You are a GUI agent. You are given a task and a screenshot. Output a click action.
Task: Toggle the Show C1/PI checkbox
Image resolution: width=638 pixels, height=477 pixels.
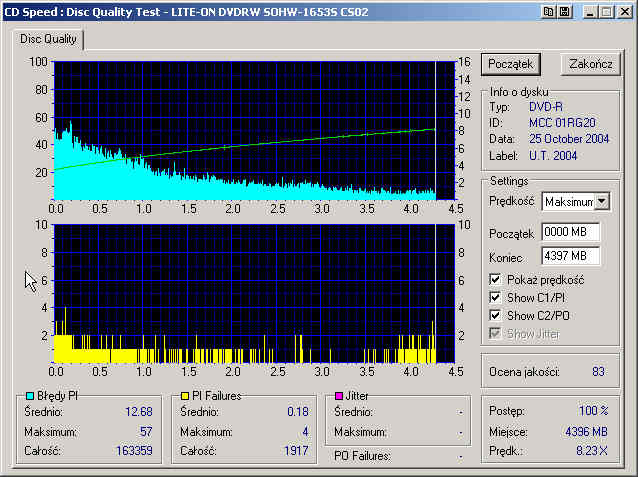point(495,298)
